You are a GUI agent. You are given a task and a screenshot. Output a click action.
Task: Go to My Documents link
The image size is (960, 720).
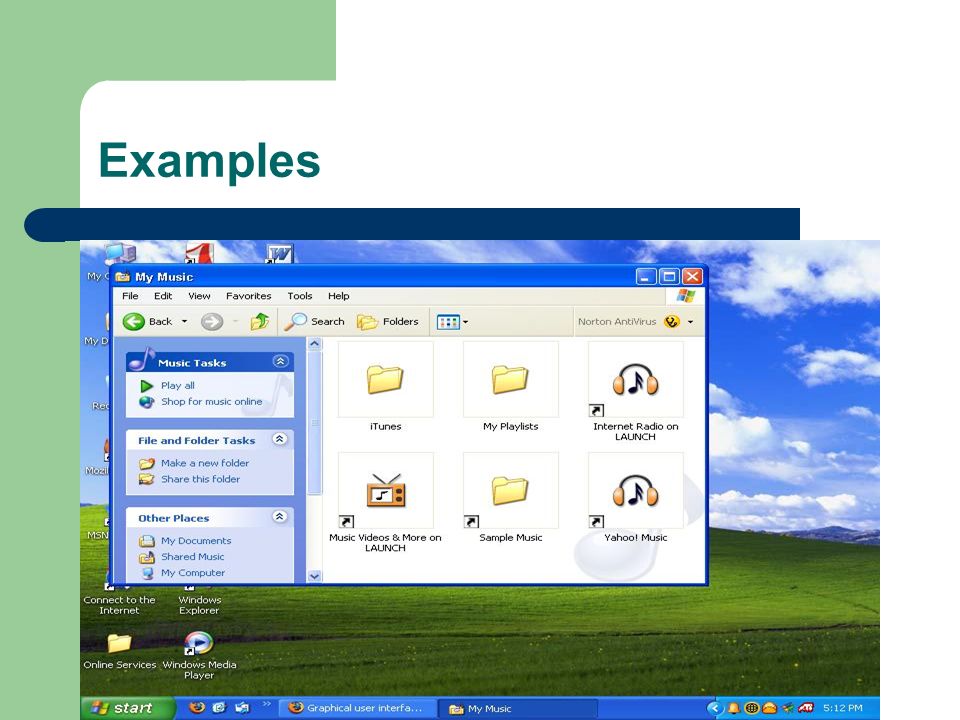click(196, 541)
